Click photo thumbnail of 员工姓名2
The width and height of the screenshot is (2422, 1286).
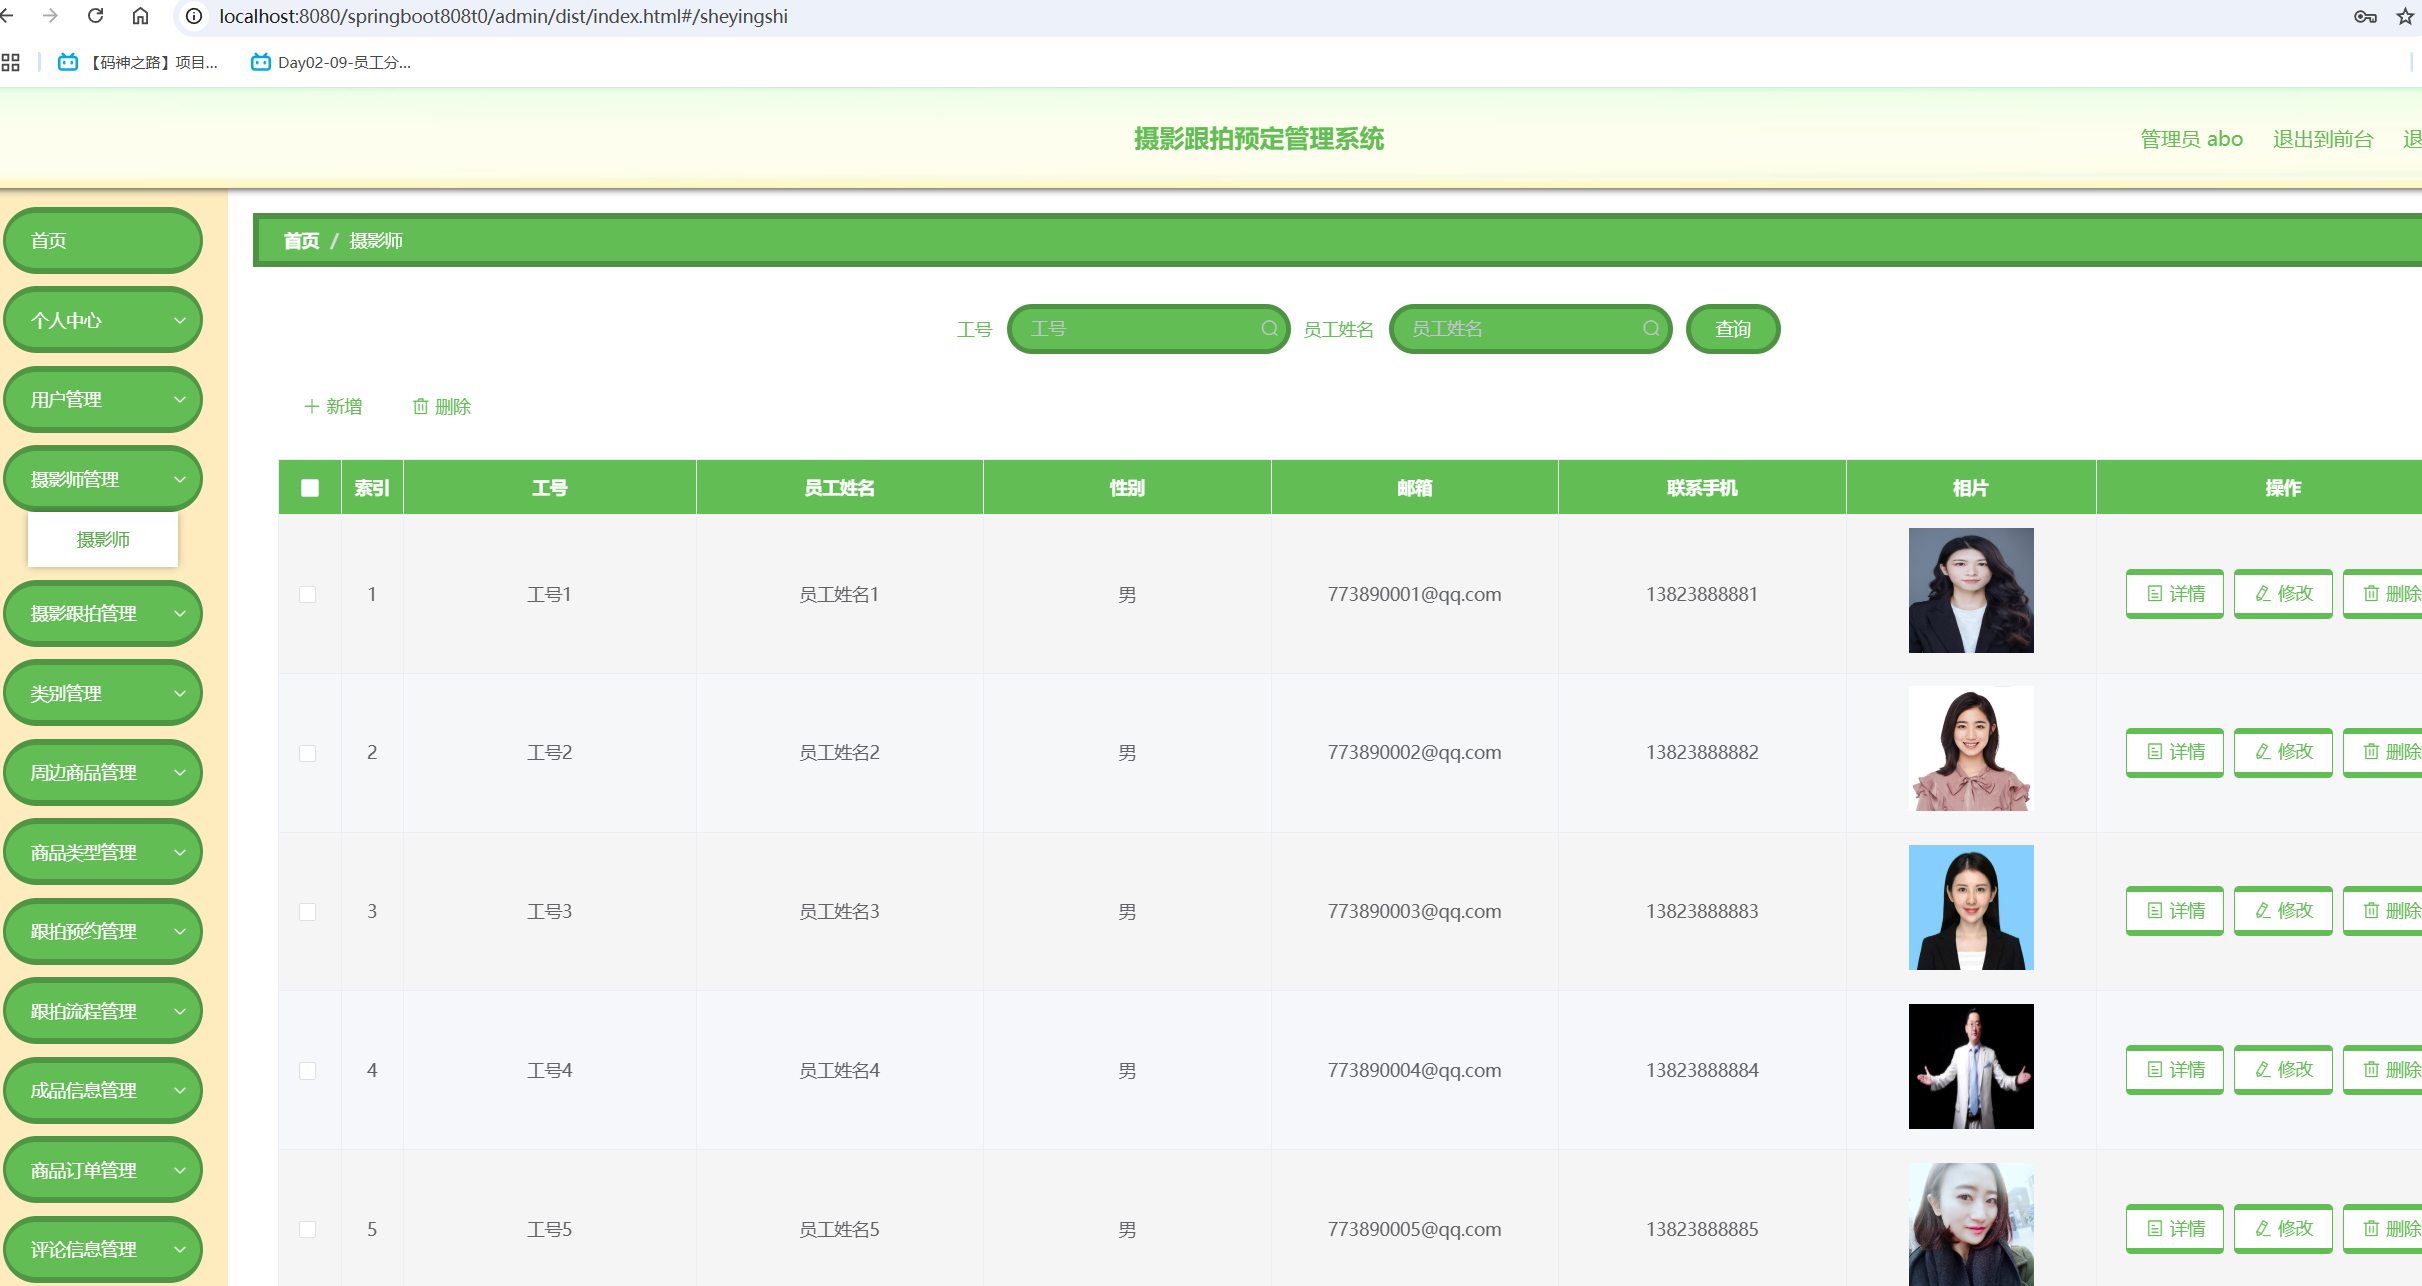tap(1971, 749)
